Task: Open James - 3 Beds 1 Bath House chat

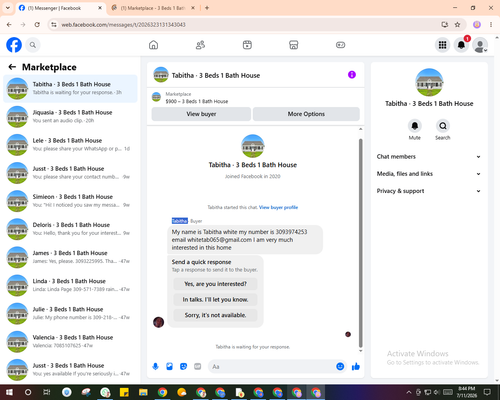Action: tap(70, 257)
